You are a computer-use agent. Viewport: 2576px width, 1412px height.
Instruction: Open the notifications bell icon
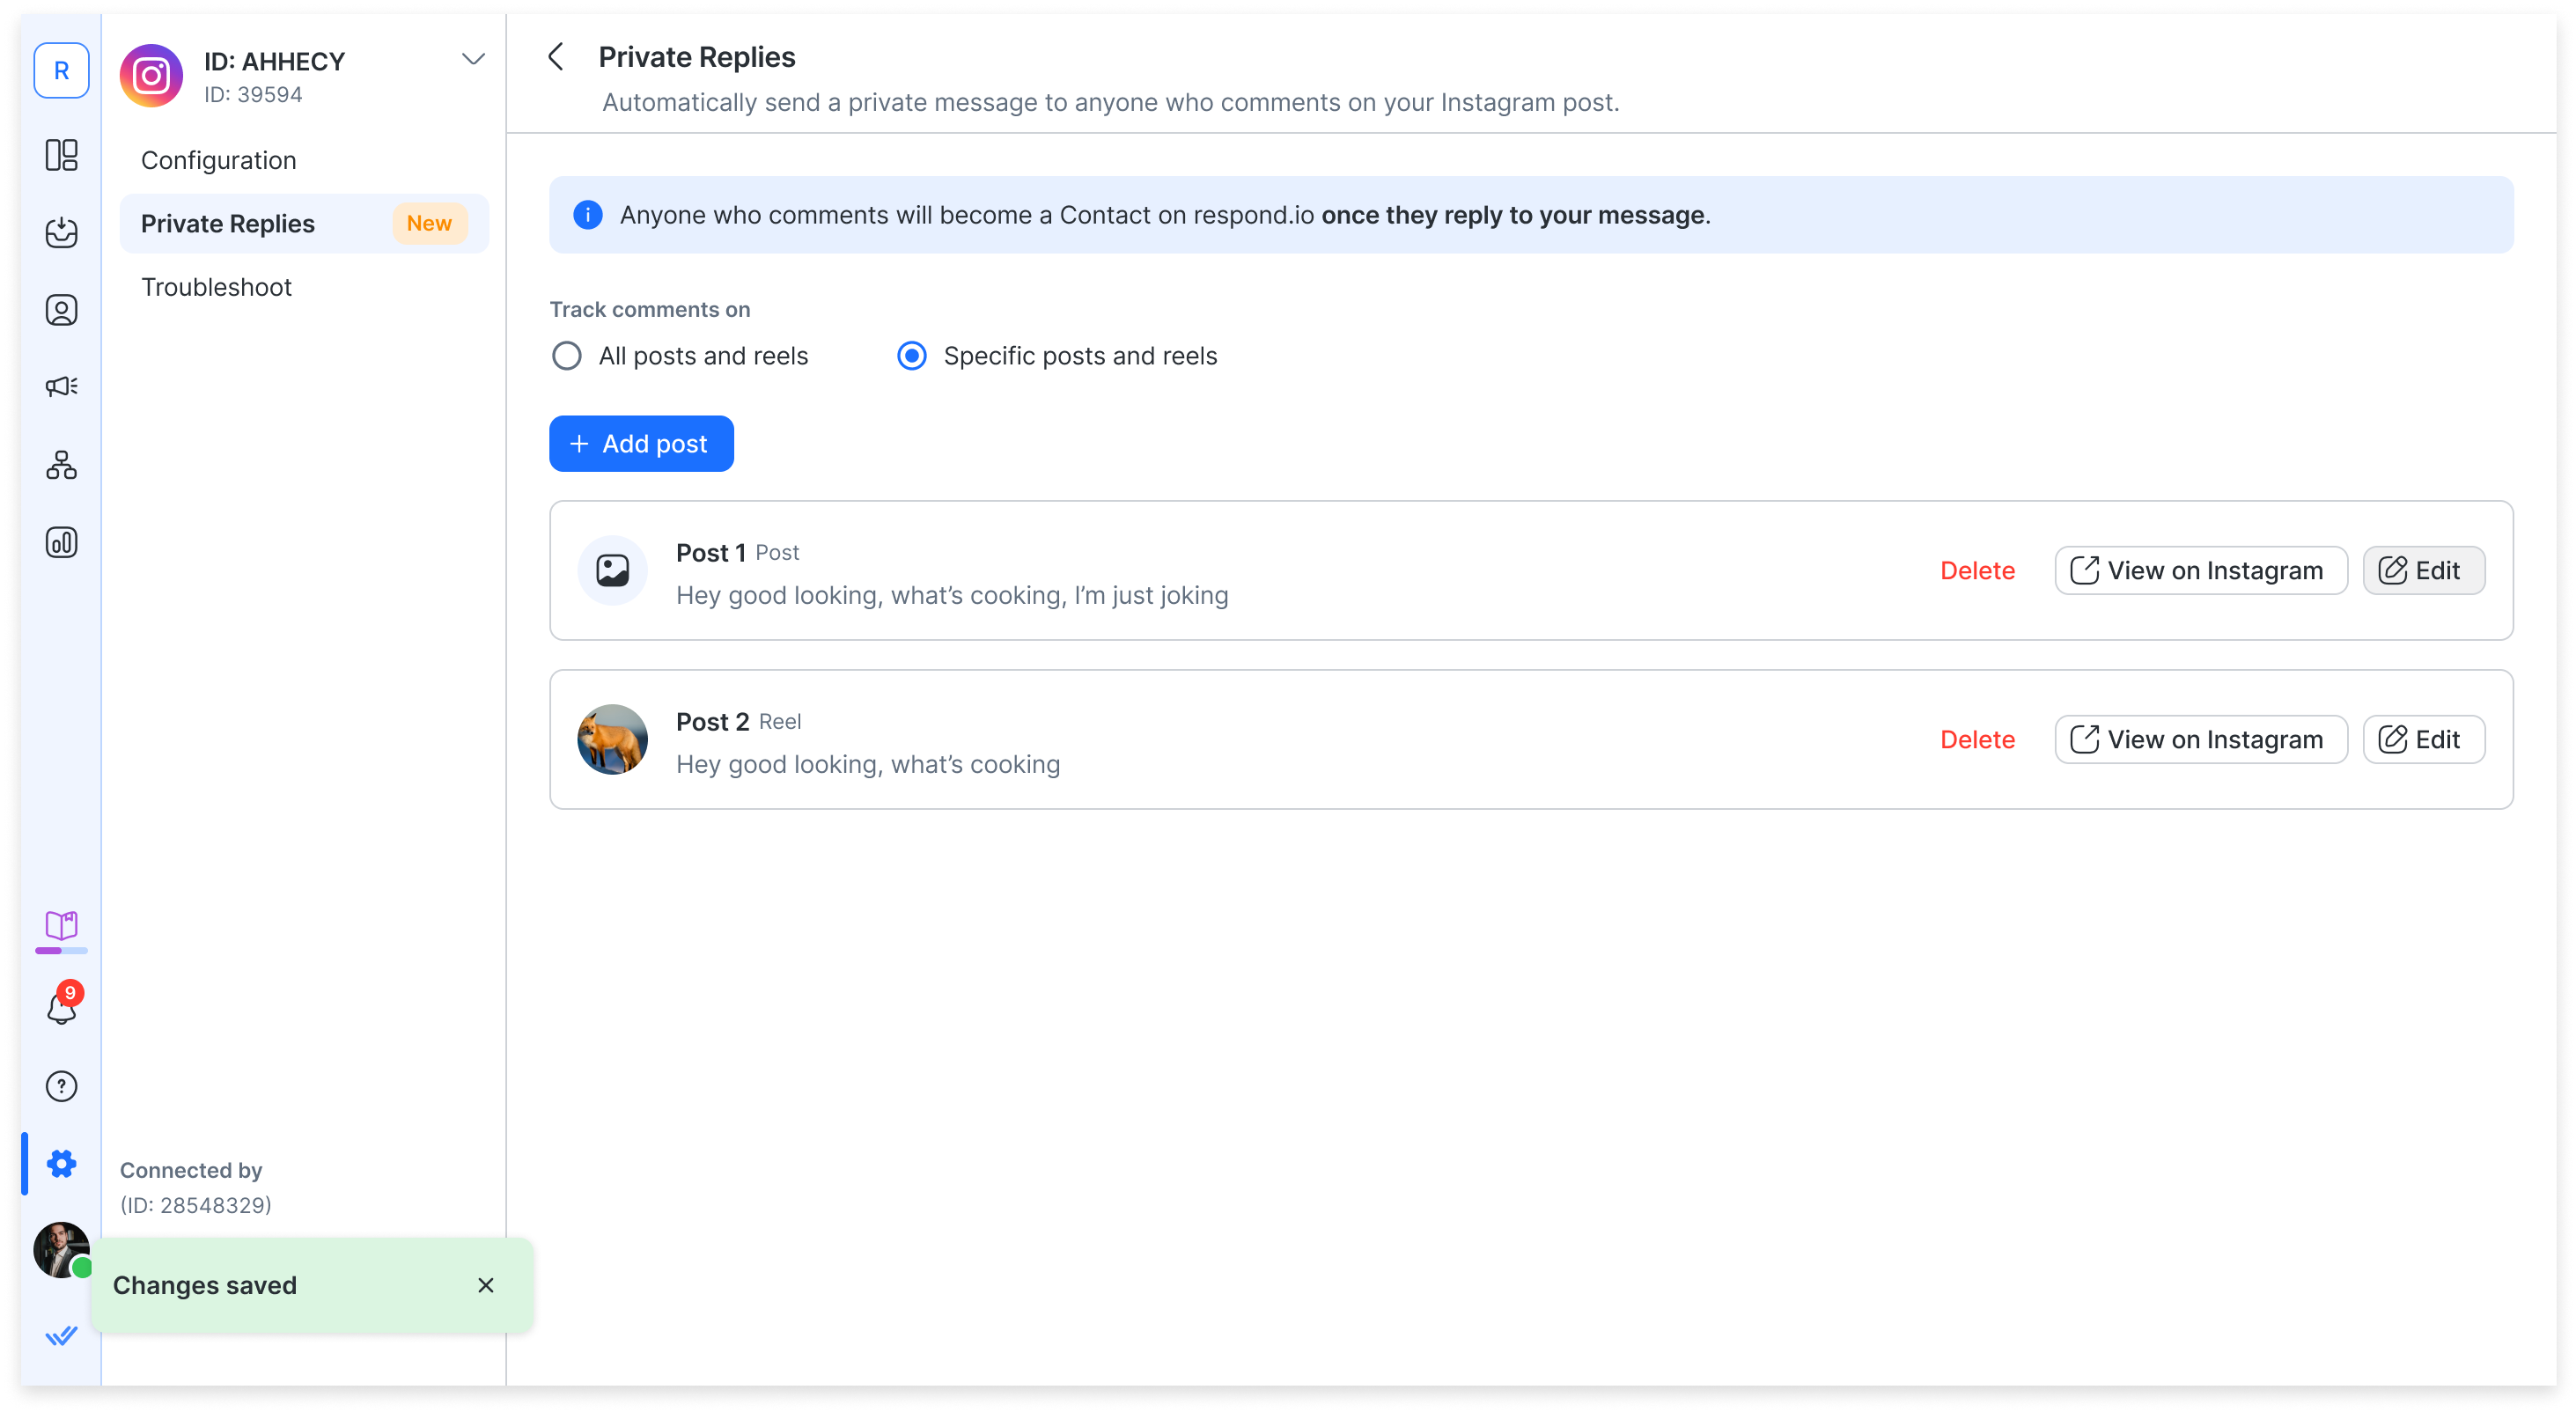click(x=61, y=1008)
